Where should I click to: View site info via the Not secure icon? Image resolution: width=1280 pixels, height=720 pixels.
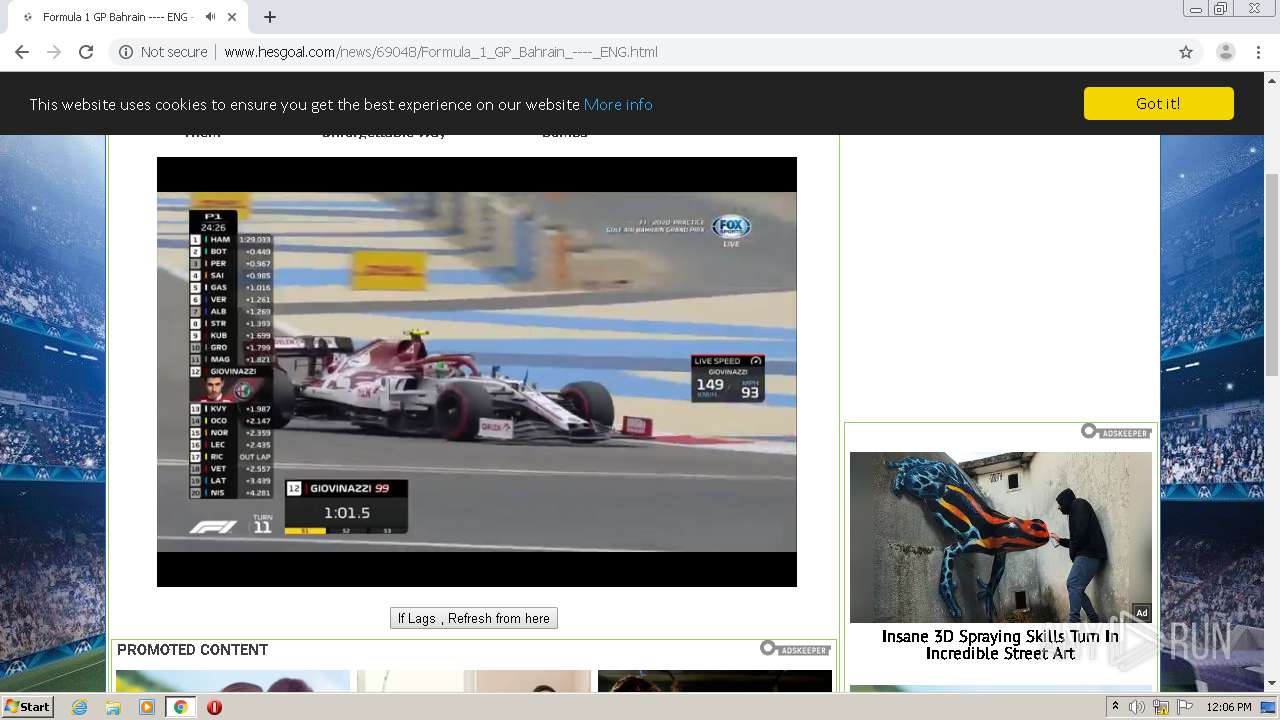click(126, 52)
